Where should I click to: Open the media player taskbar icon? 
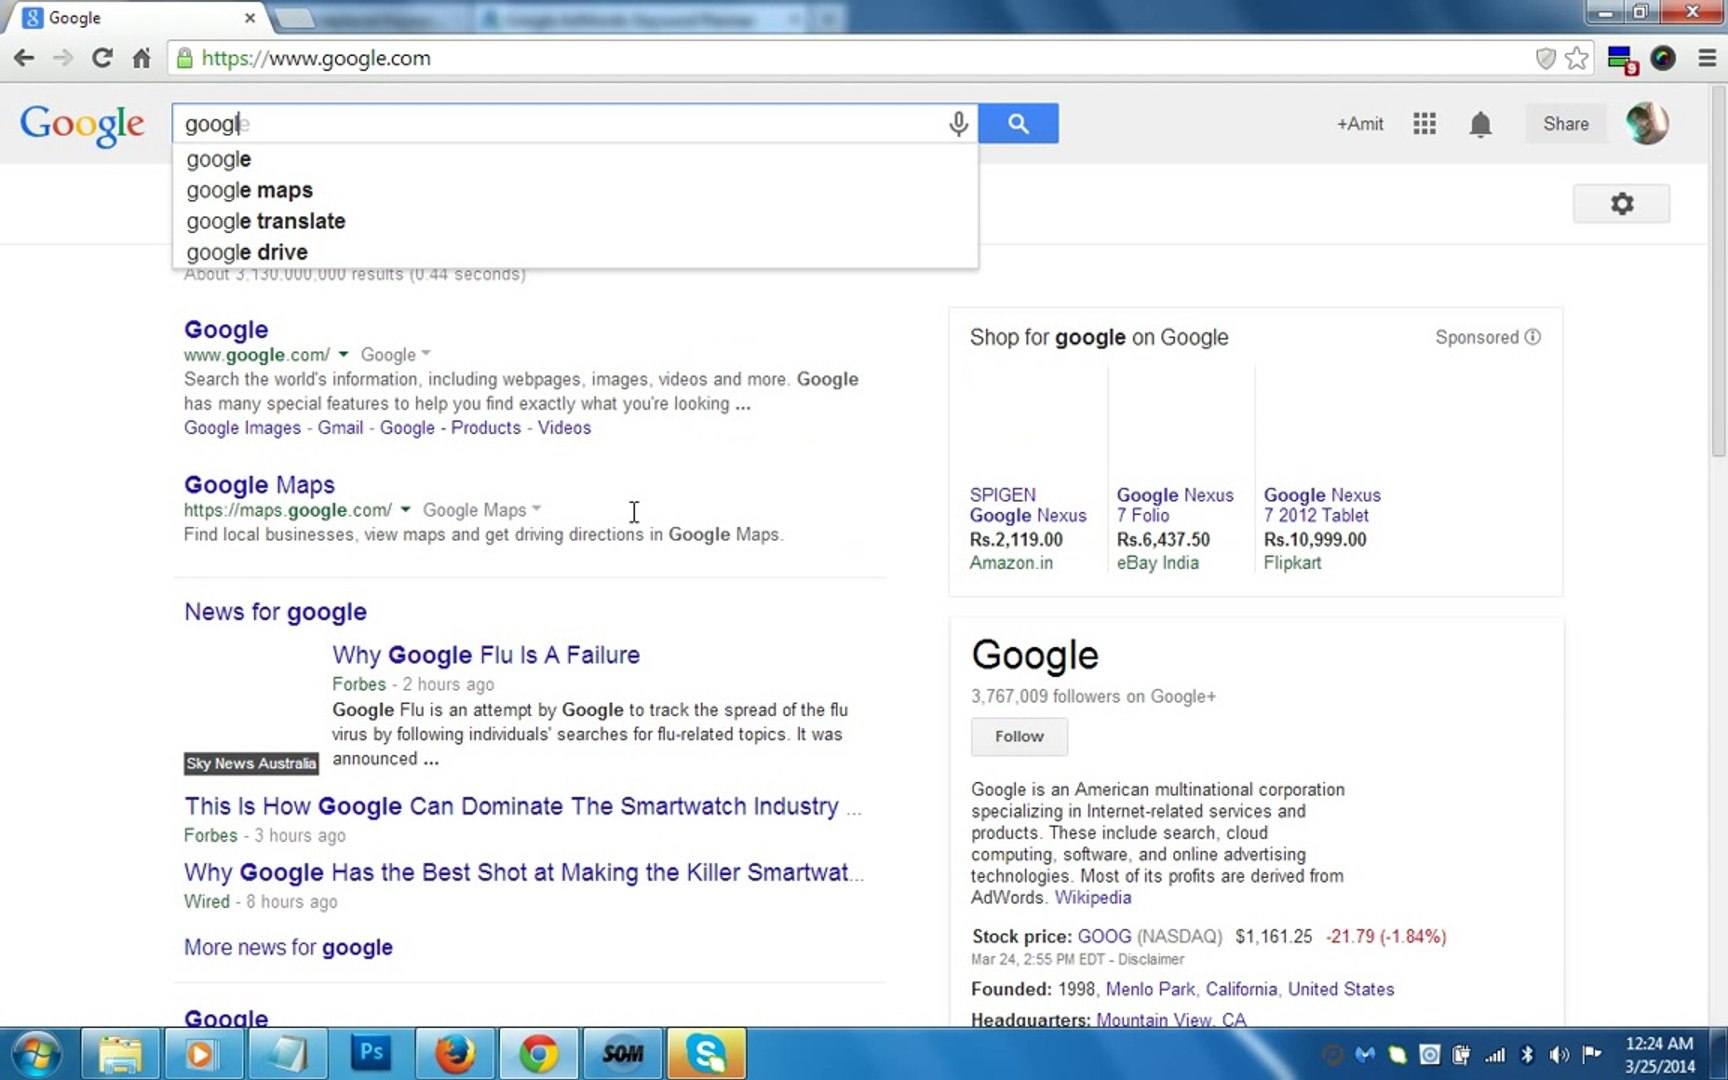point(202,1053)
